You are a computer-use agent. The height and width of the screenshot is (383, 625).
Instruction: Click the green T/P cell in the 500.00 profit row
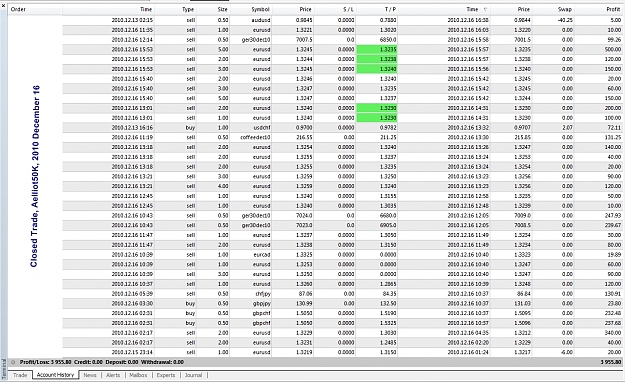point(377,49)
